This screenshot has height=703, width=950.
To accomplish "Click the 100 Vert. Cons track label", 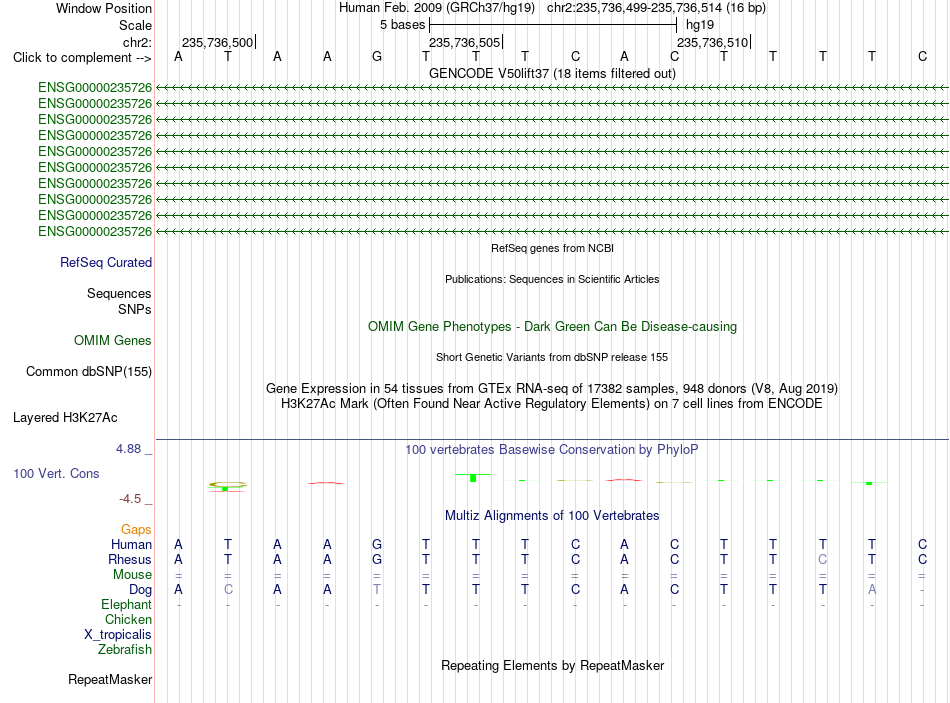I will pos(56,473).
